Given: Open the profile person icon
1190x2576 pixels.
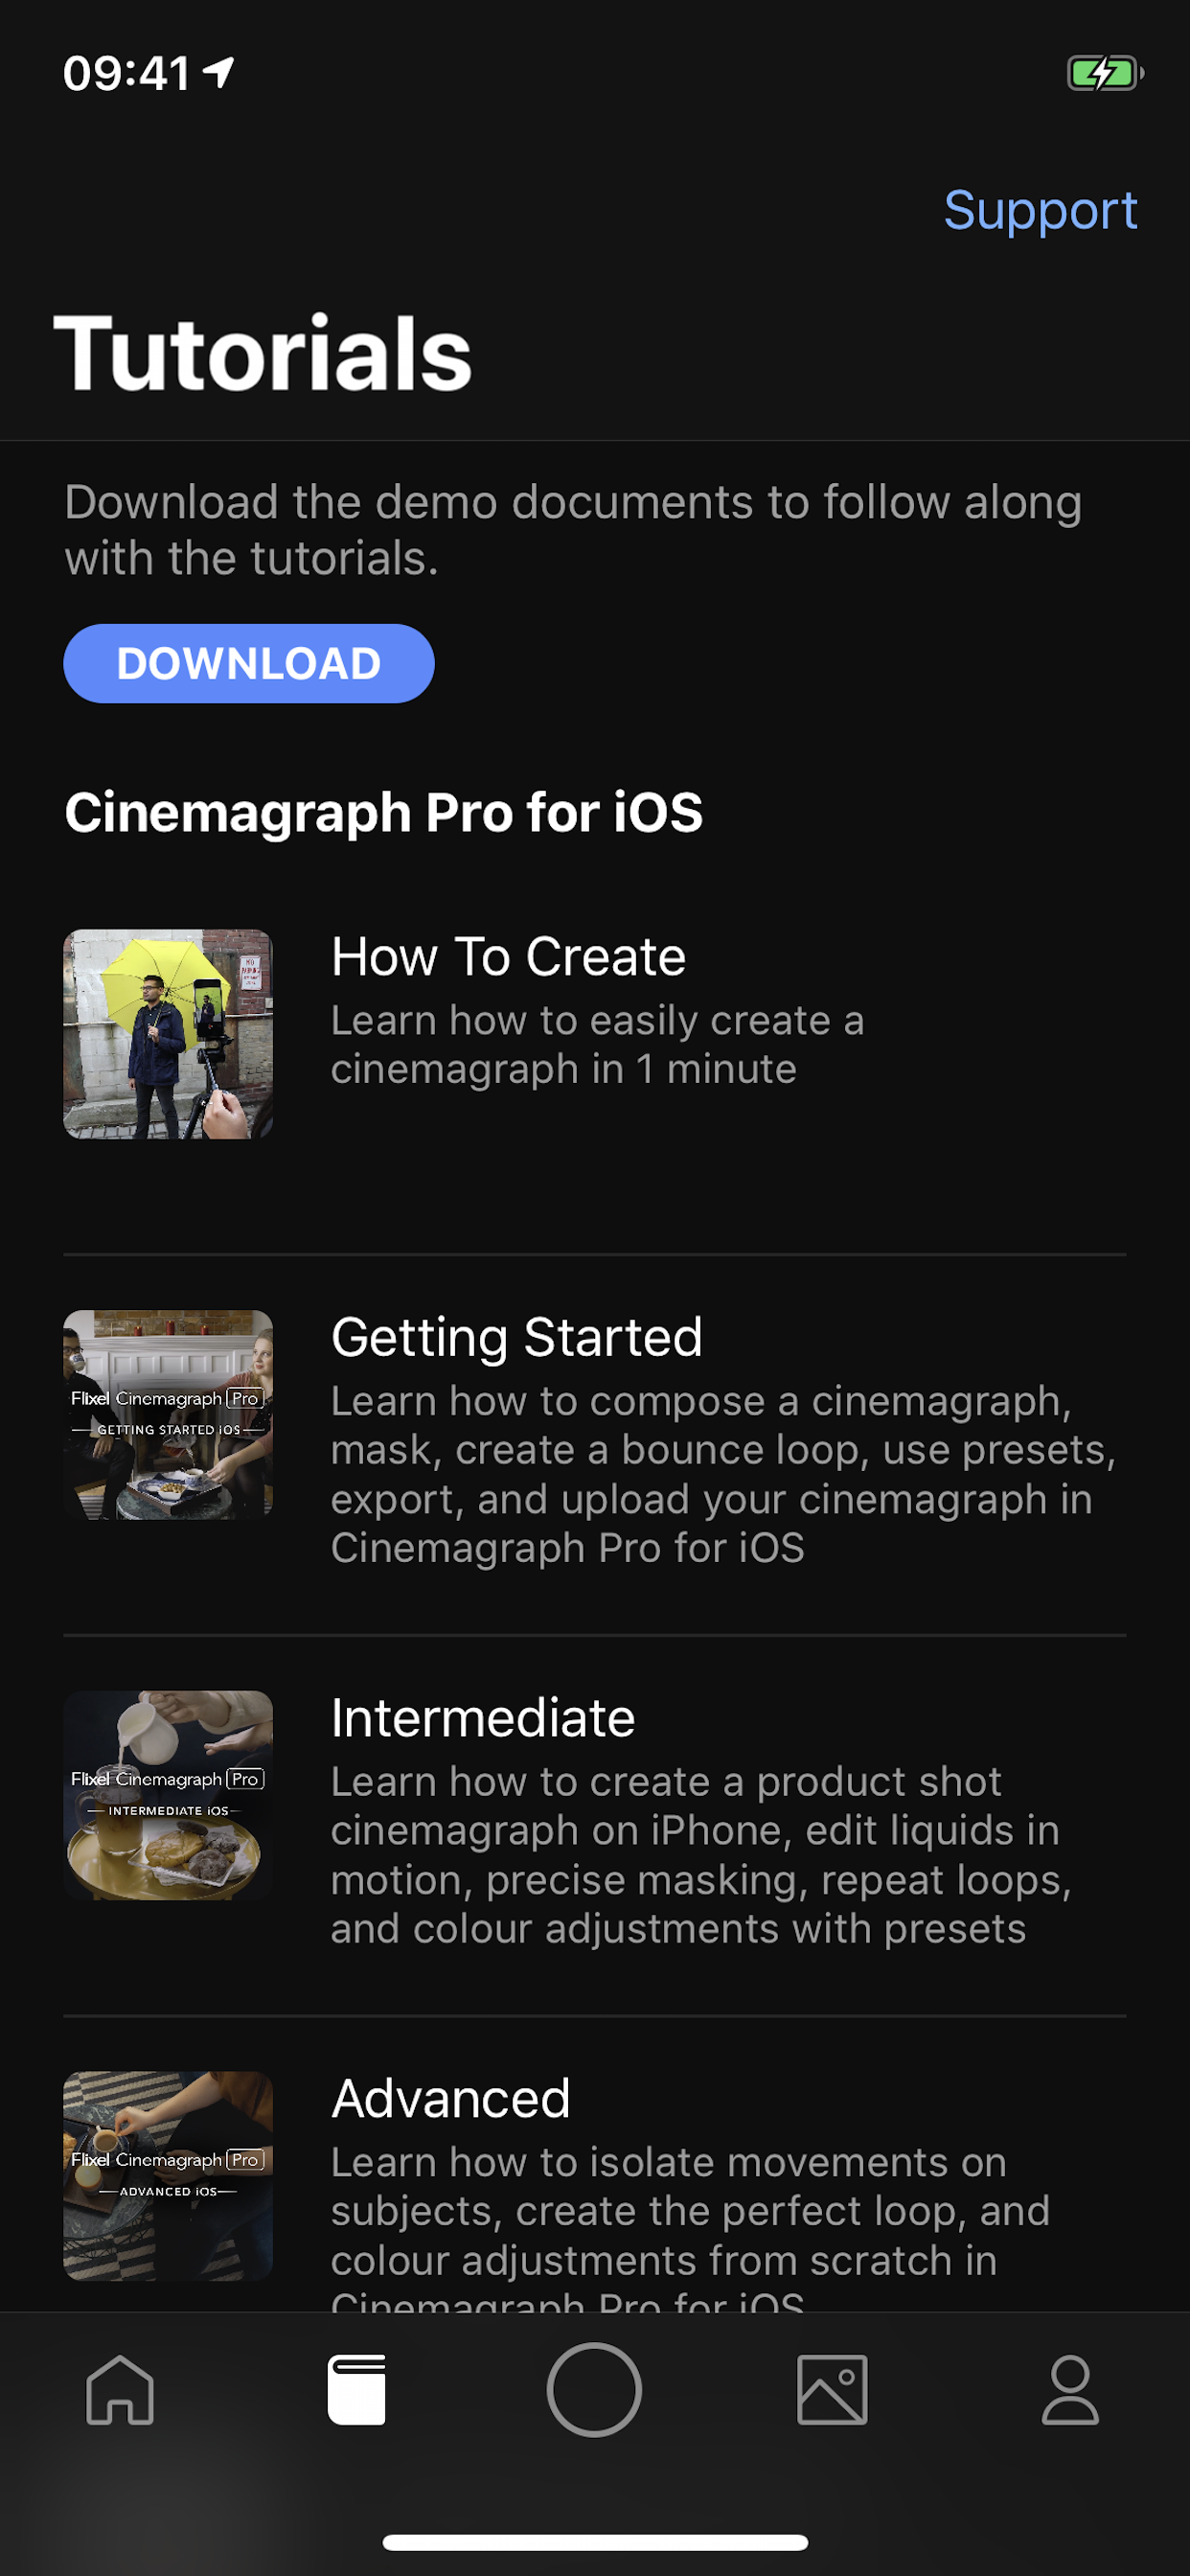Looking at the screenshot, I should [1070, 2390].
